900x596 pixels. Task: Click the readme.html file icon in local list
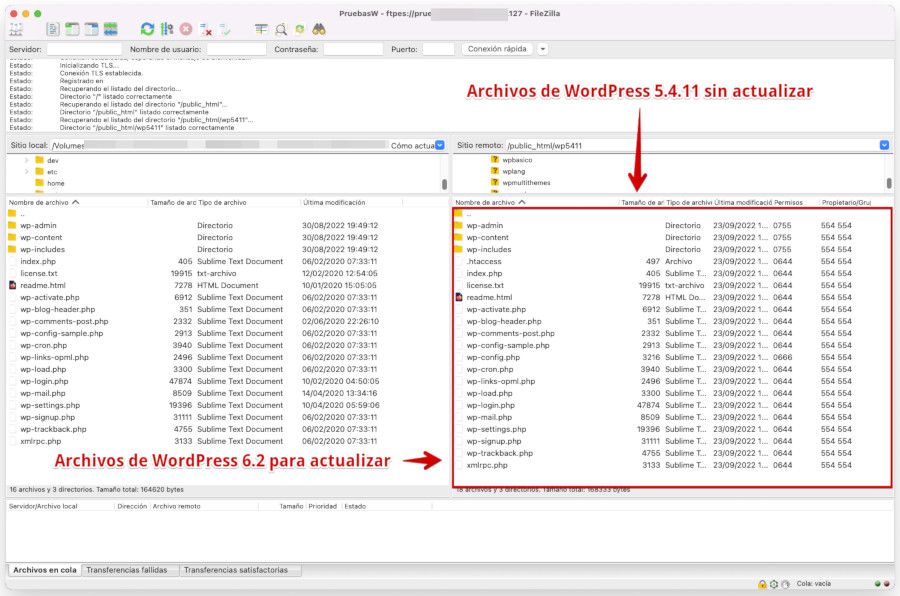13,285
